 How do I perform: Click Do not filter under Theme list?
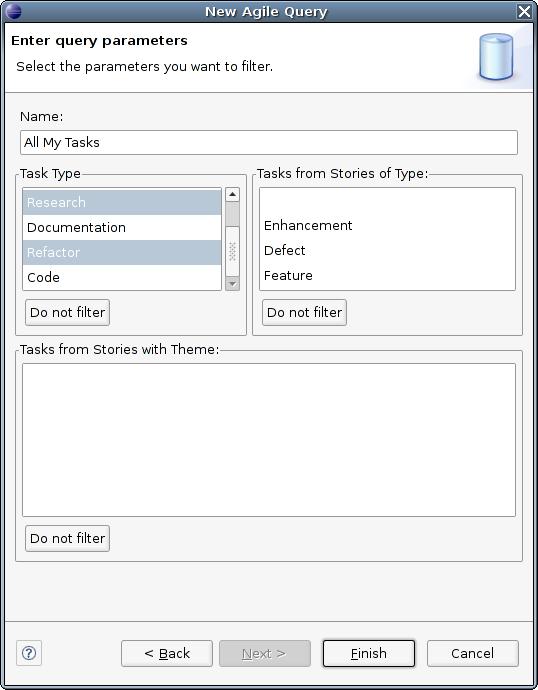pyautogui.click(x=67, y=538)
